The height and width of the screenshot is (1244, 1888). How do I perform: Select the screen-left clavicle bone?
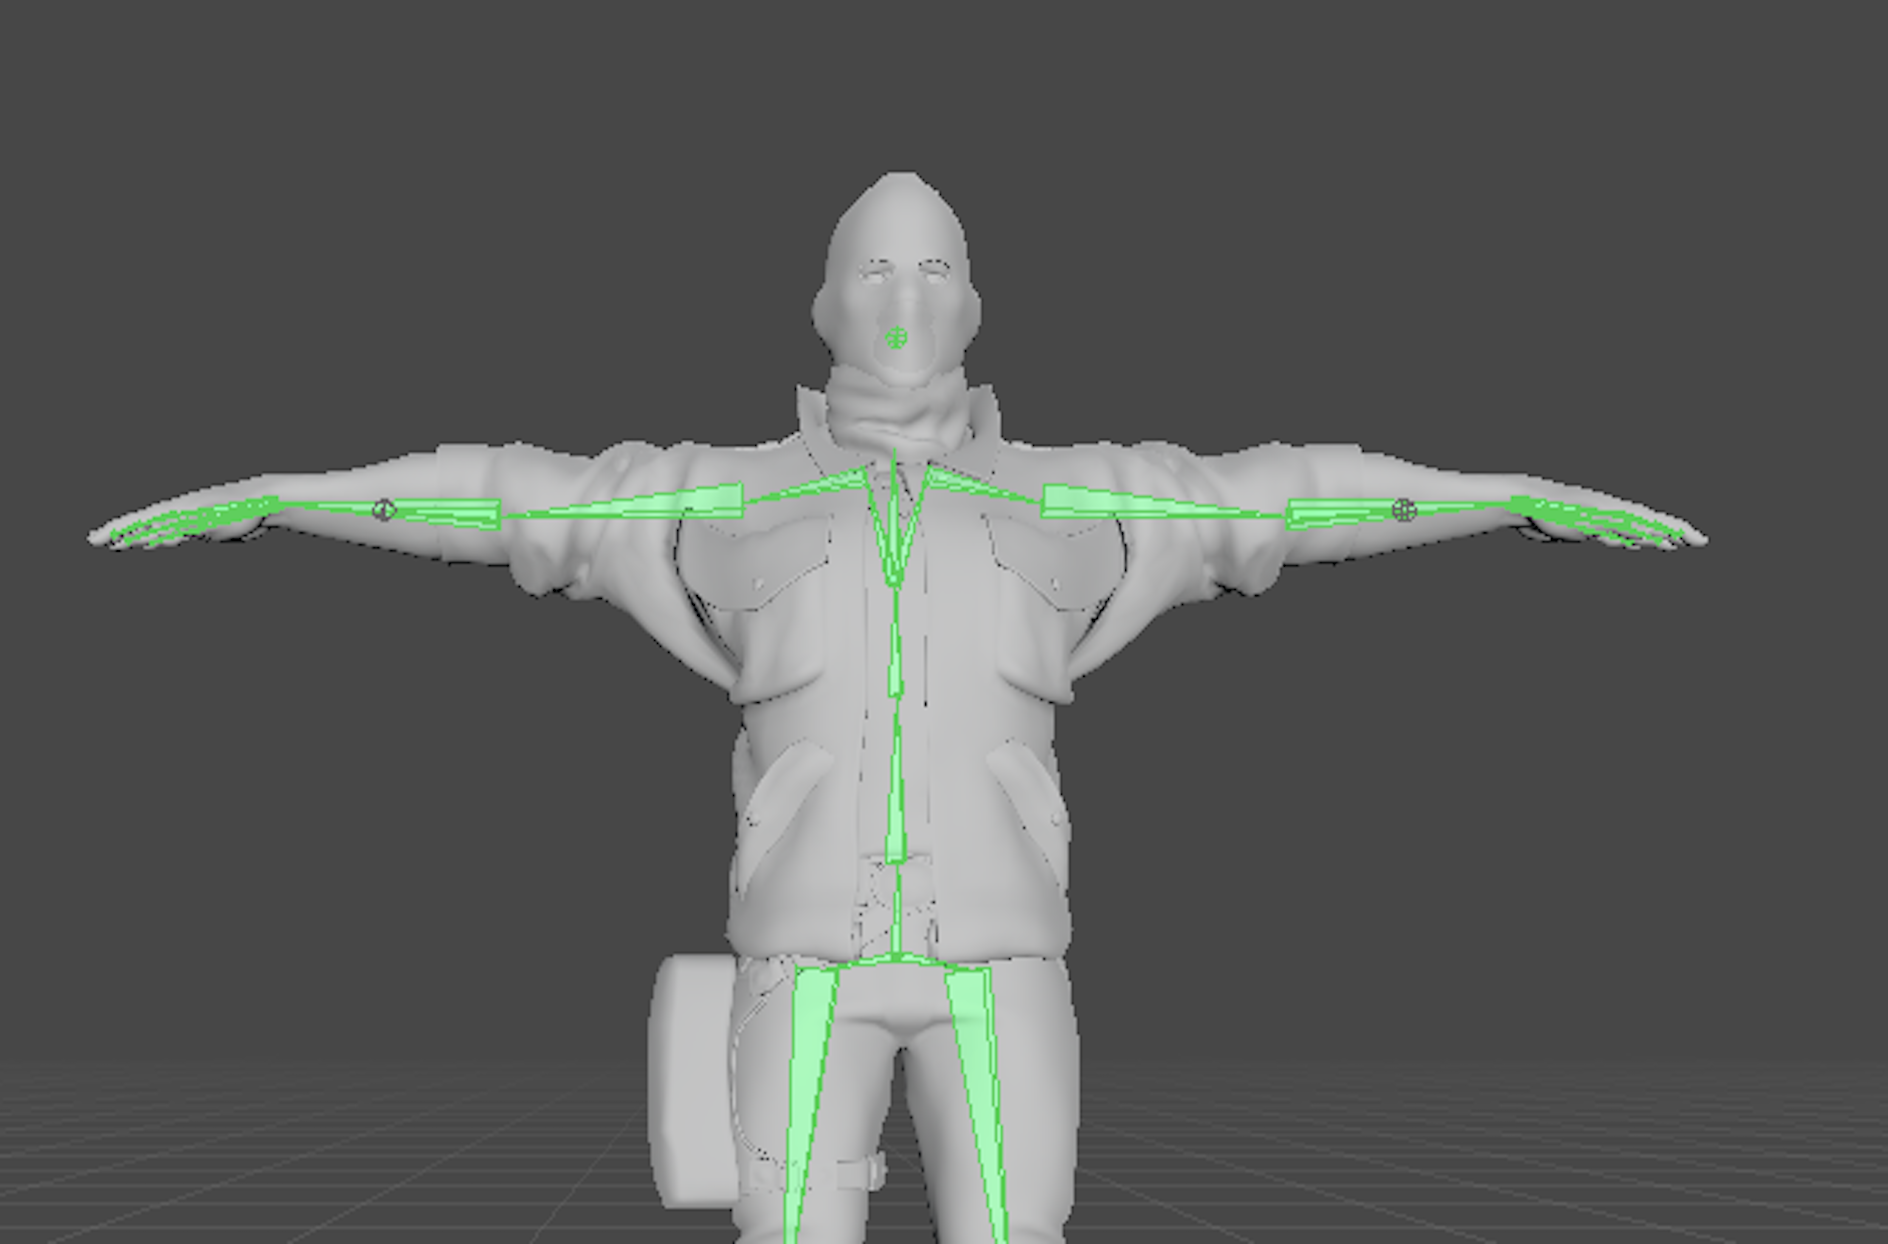coord(810,488)
